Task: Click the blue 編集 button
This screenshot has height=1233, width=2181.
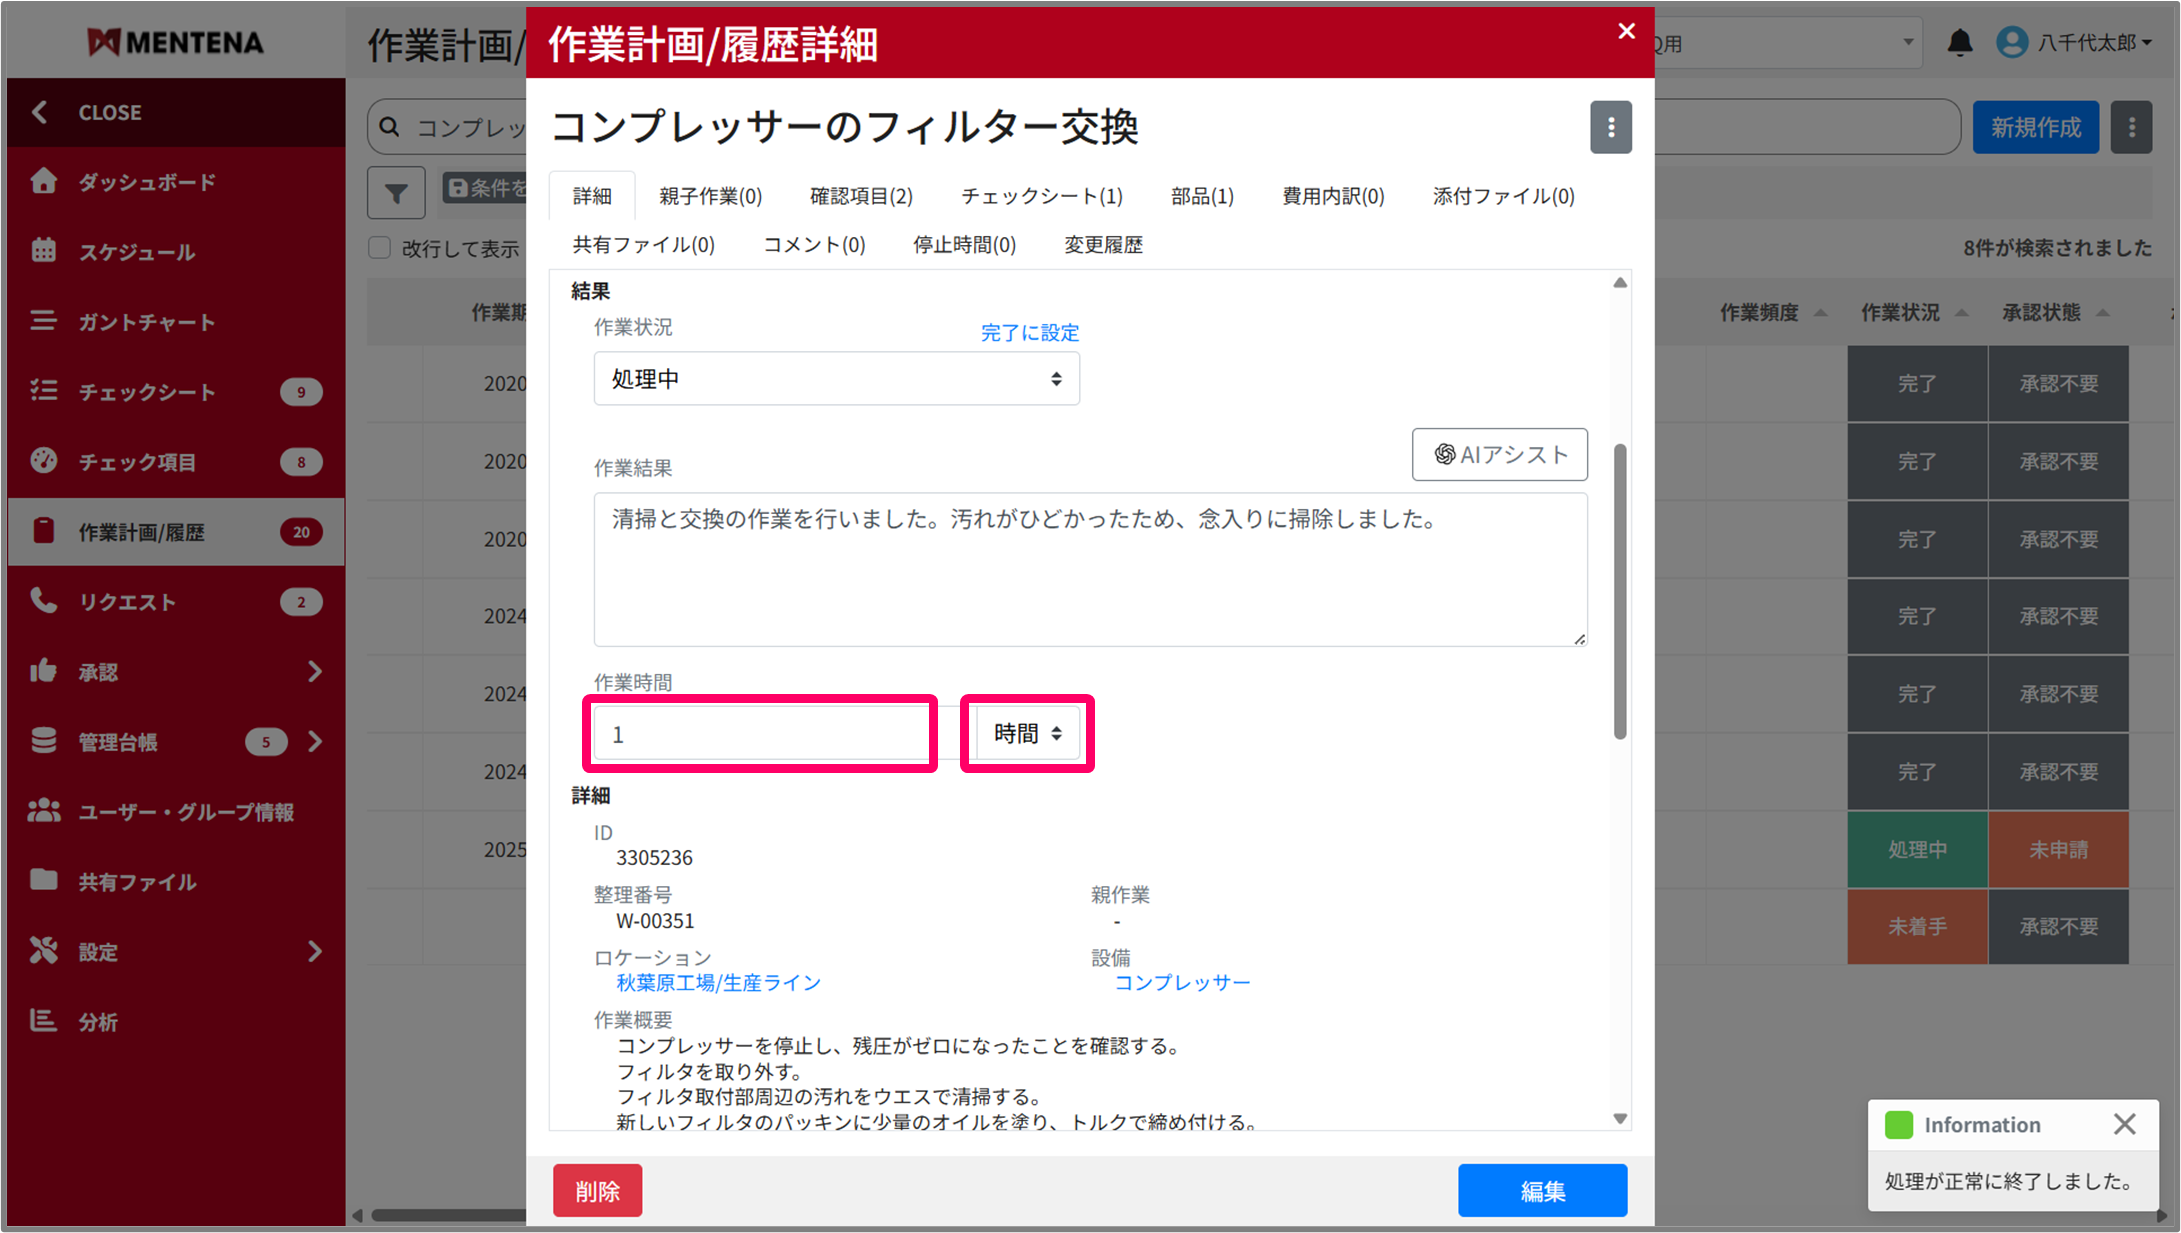Action: [x=1541, y=1190]
